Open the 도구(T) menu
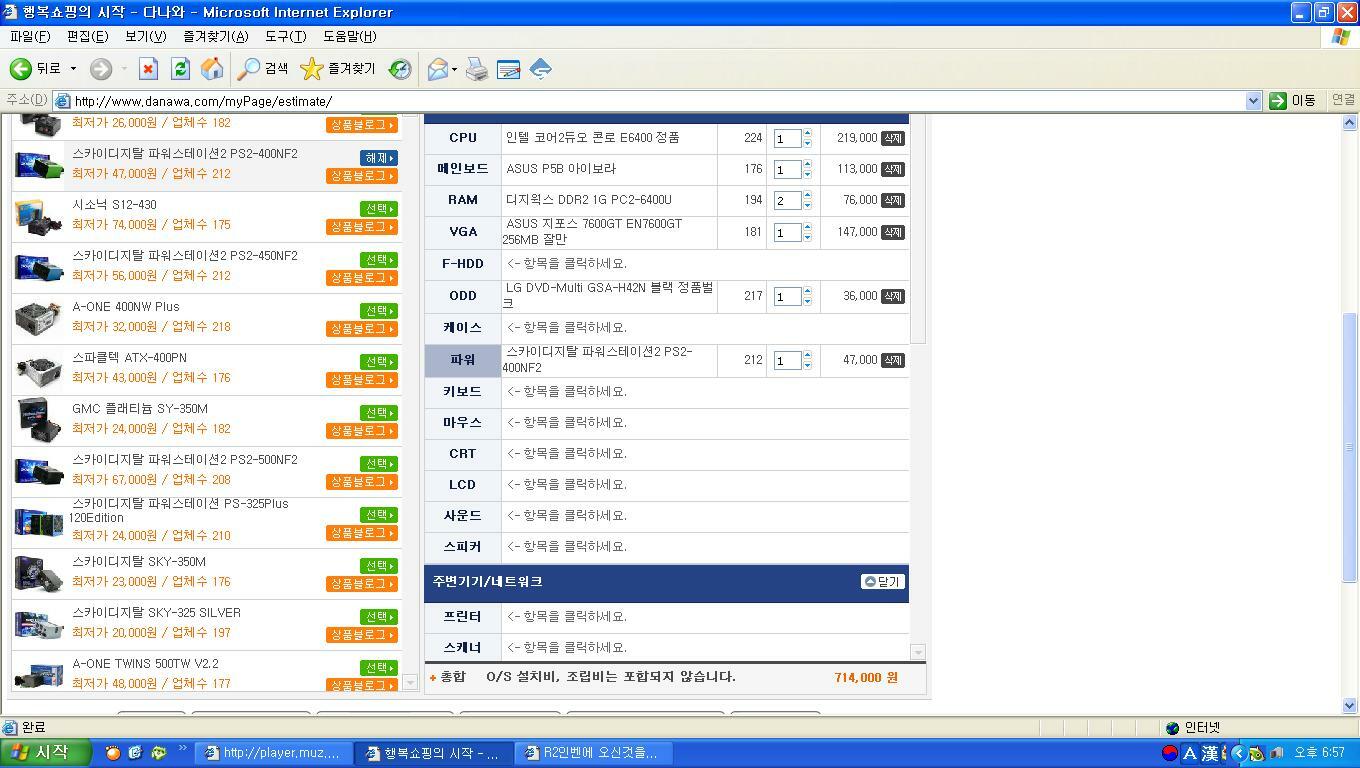Image resolution: width=1360 pixels, height=768 pixels. point(285,36)
